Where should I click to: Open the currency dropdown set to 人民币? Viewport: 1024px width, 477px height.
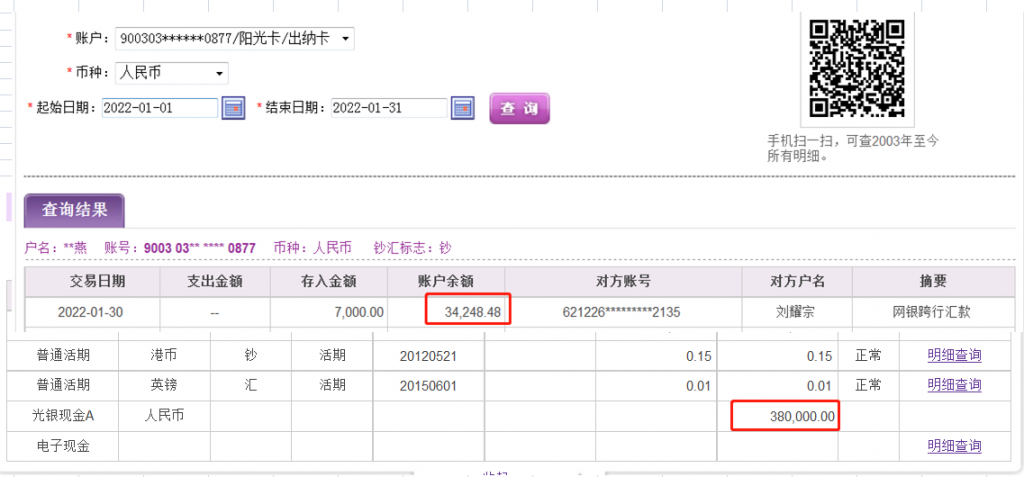[x=172, y=73]
